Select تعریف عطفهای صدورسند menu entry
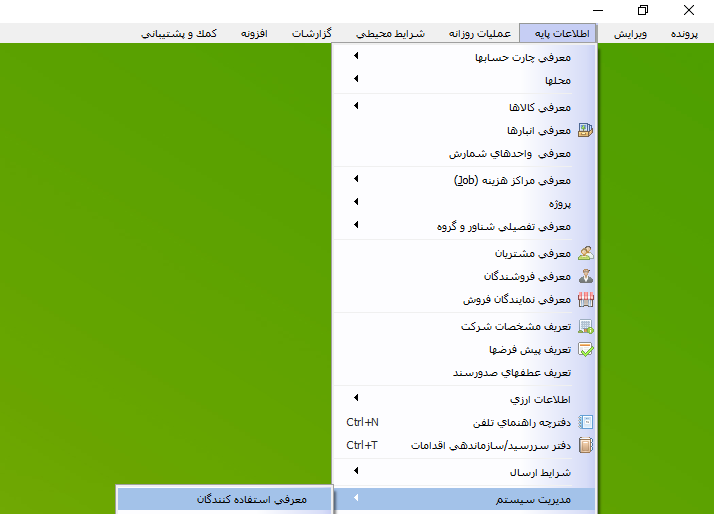714x514 pixels. click(511, 373)
